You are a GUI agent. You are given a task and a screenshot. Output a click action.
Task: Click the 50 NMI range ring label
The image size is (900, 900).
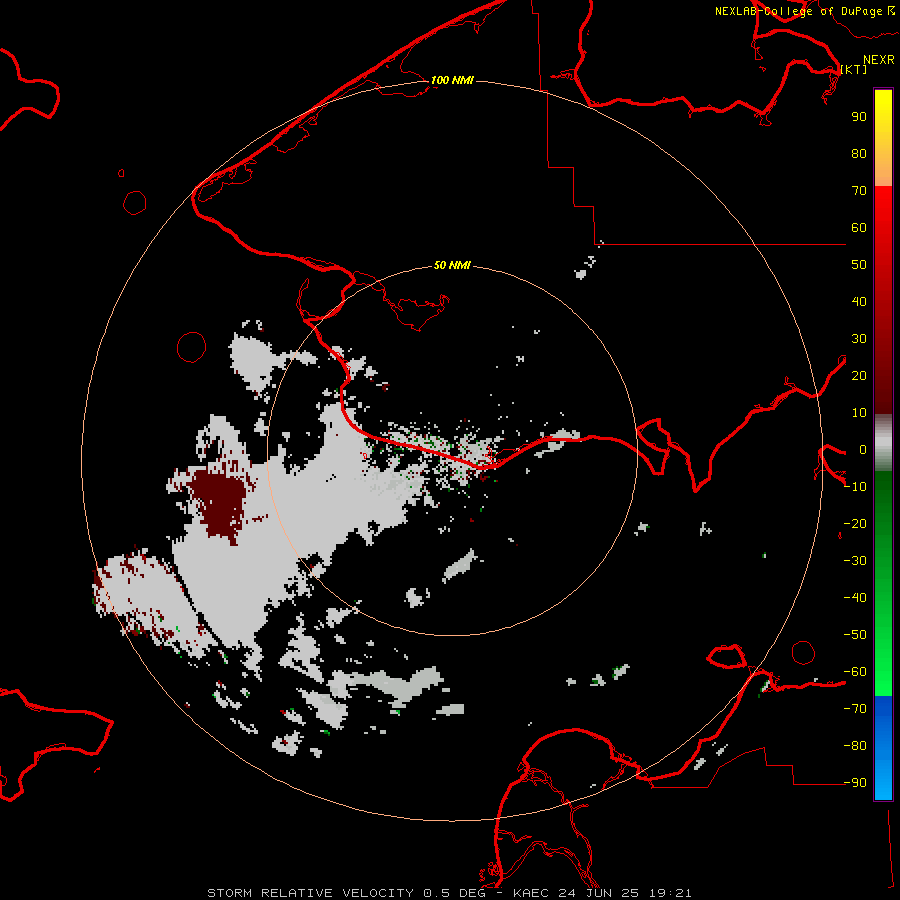click(x=452, y=265)
